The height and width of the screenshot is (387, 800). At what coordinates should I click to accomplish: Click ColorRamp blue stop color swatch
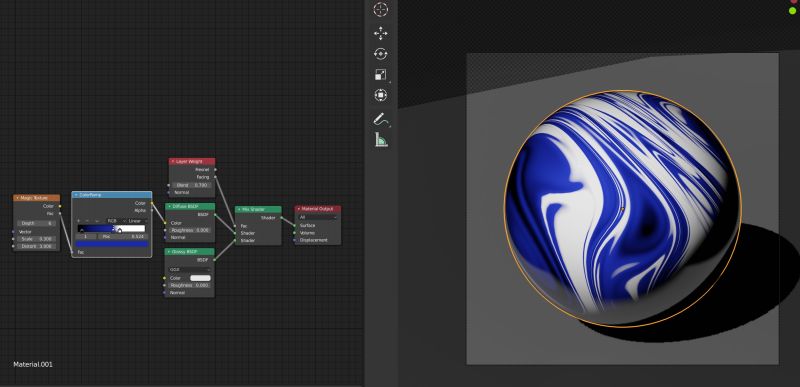click(112, 244)
